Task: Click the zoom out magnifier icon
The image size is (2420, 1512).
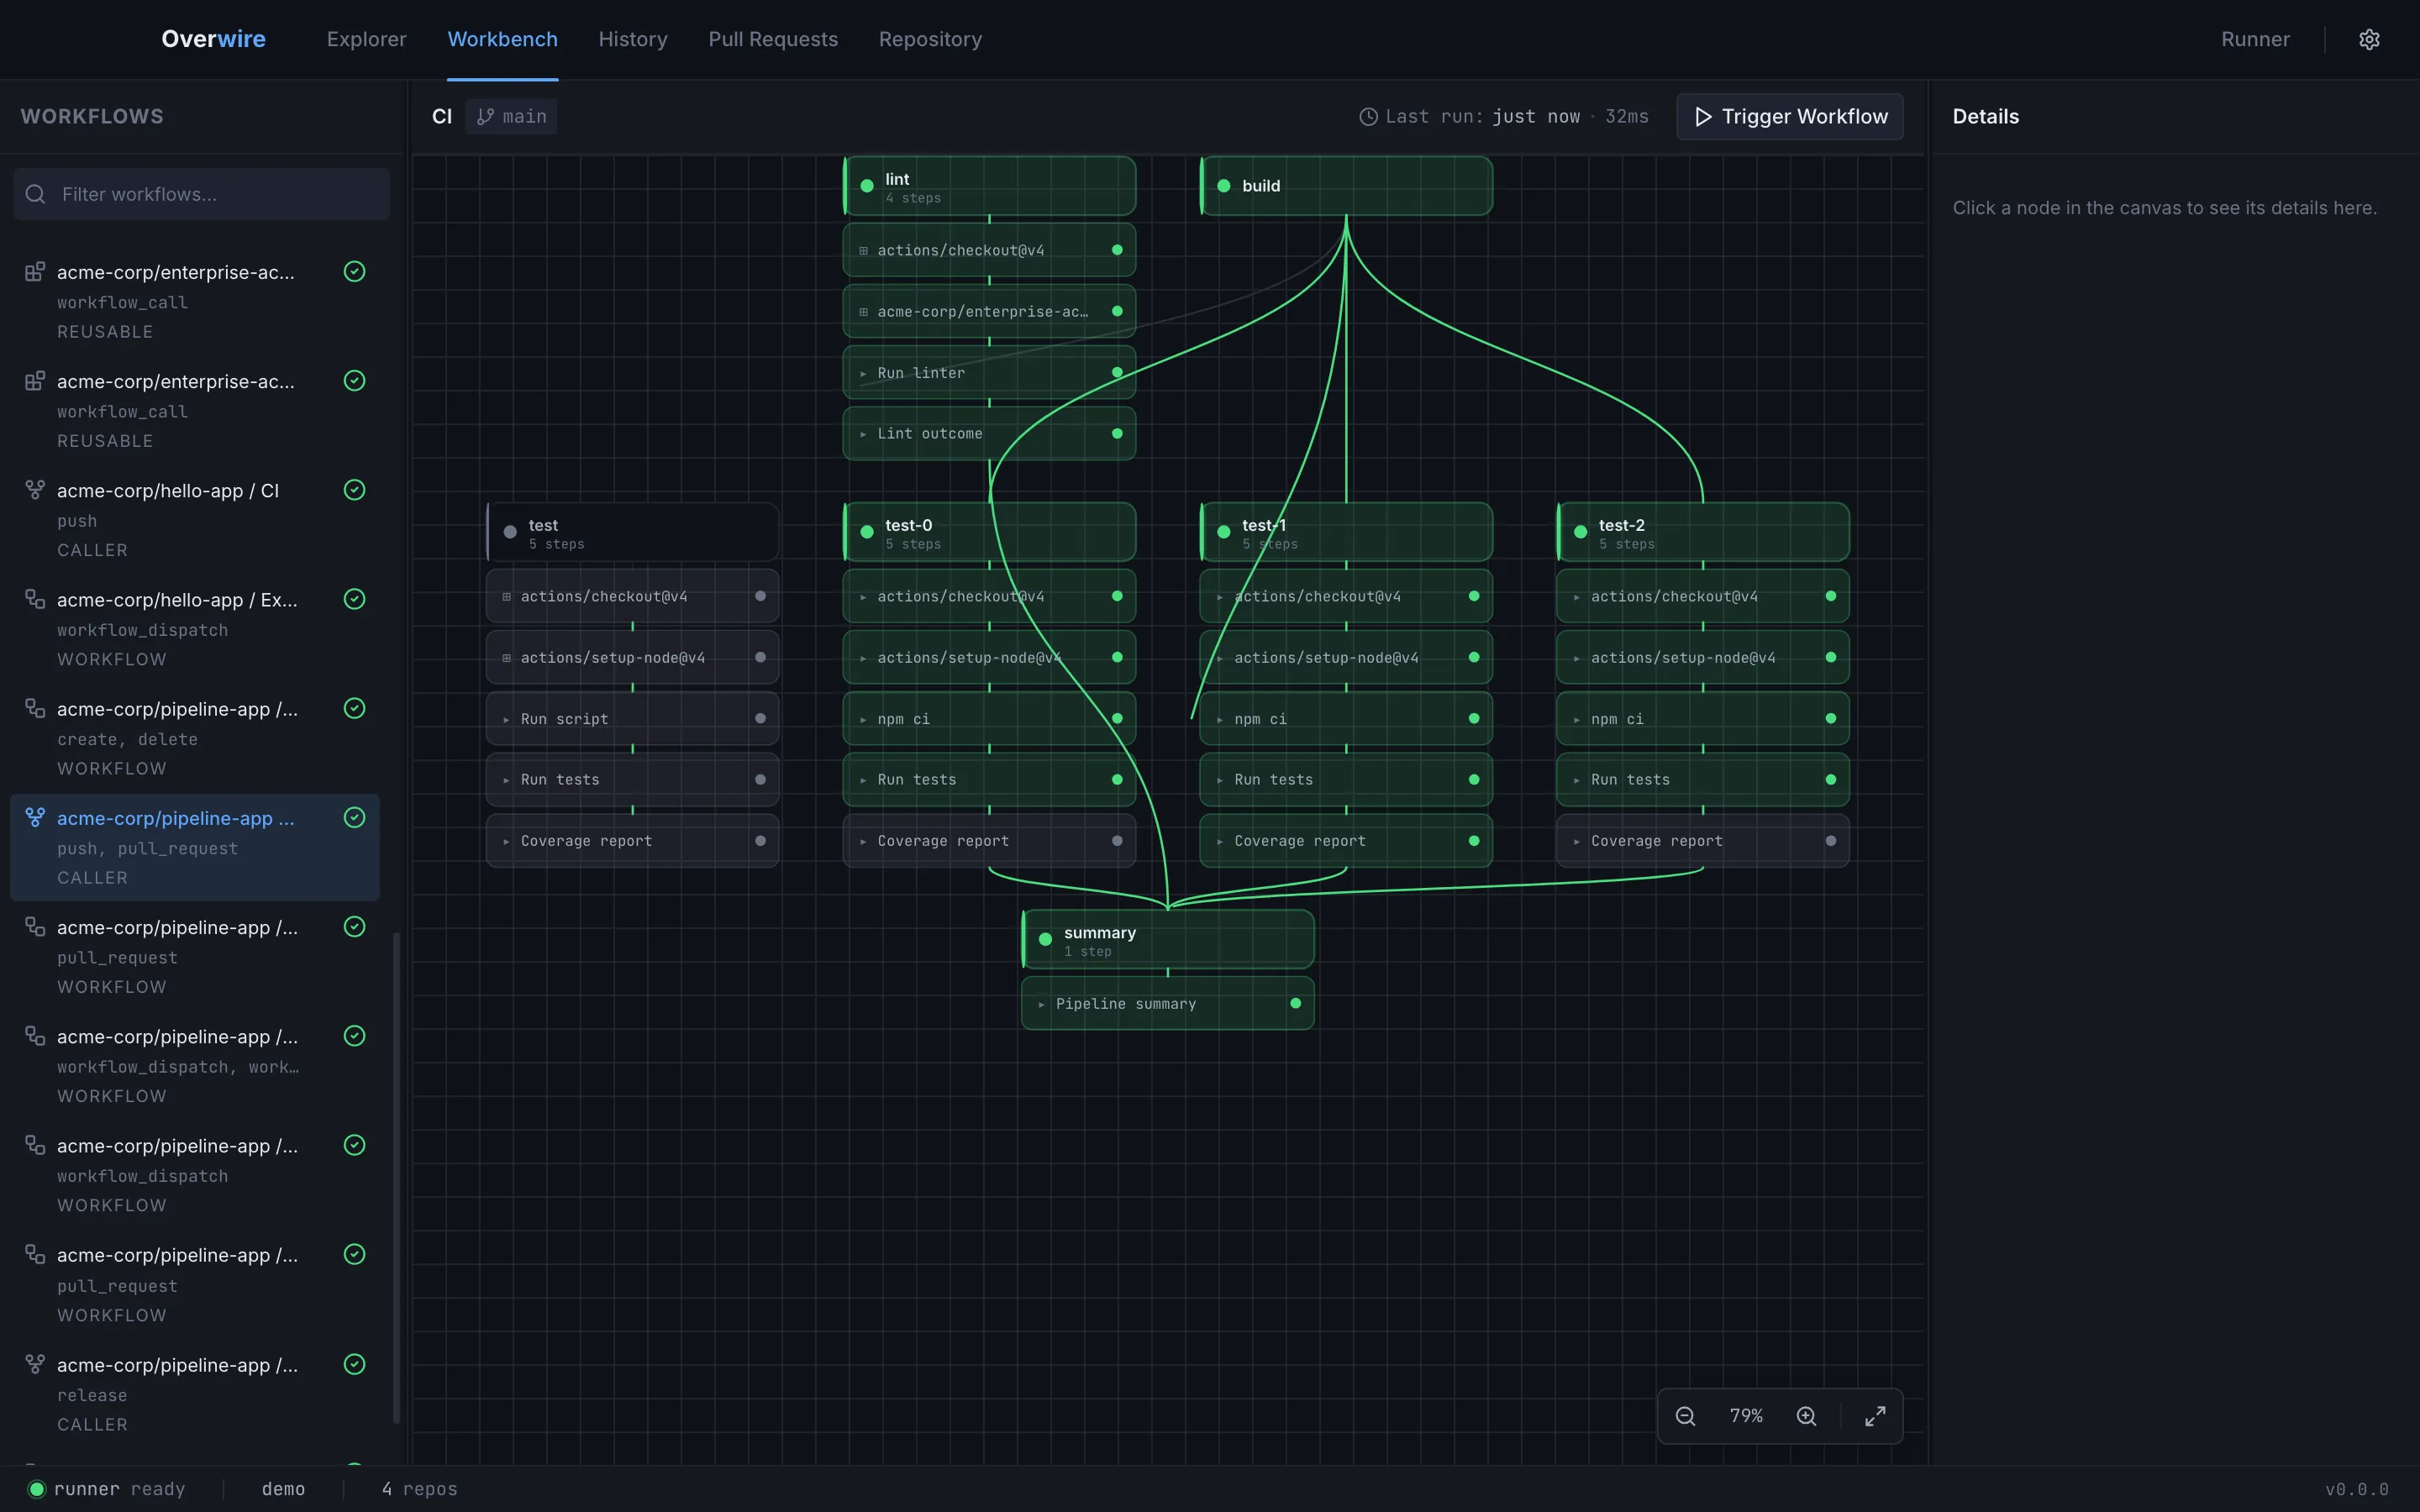Action: (1685, 1416)
